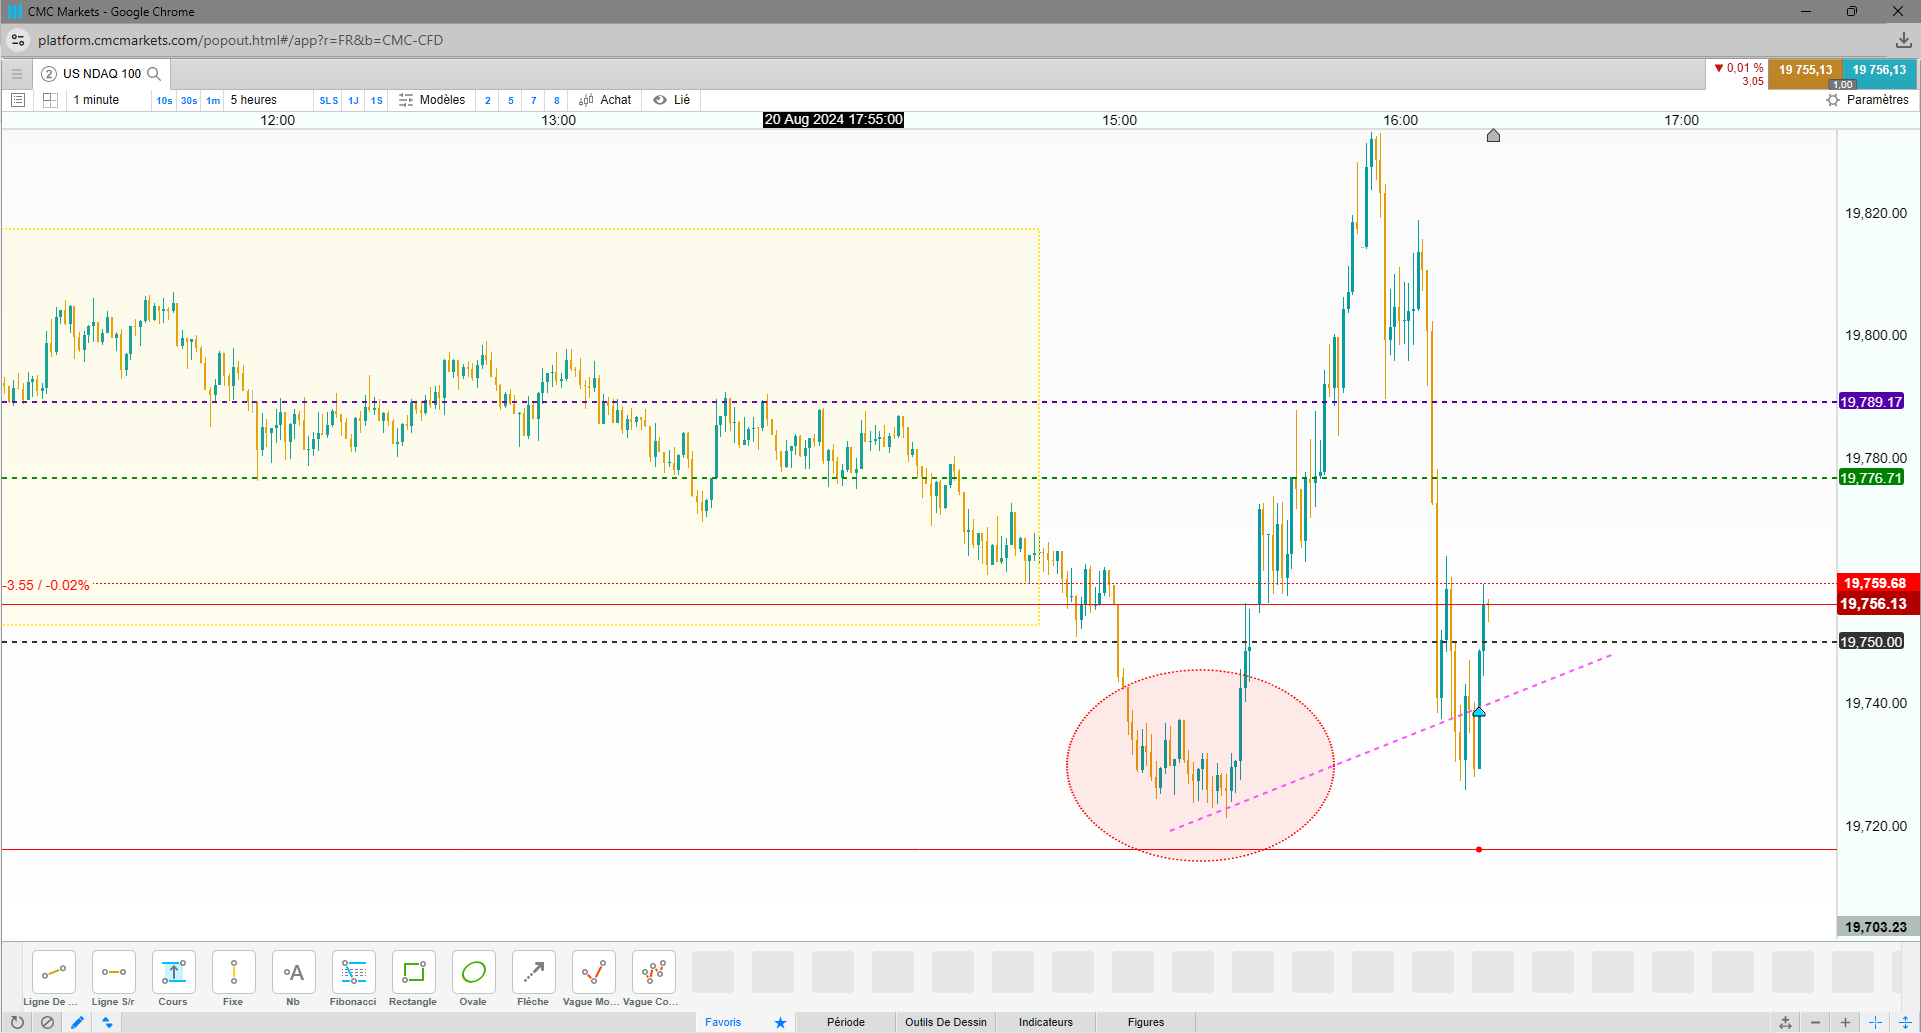Load chart template 7
The height and width of the screenshot is (1033, 1921).
534,100
